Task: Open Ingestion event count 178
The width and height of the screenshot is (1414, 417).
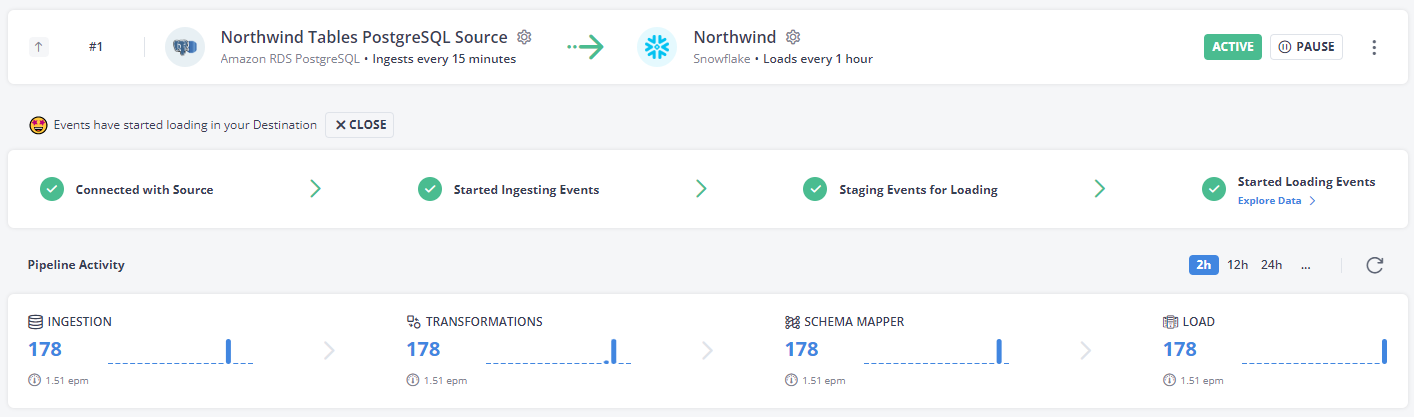Action: (x=45, y=349)
